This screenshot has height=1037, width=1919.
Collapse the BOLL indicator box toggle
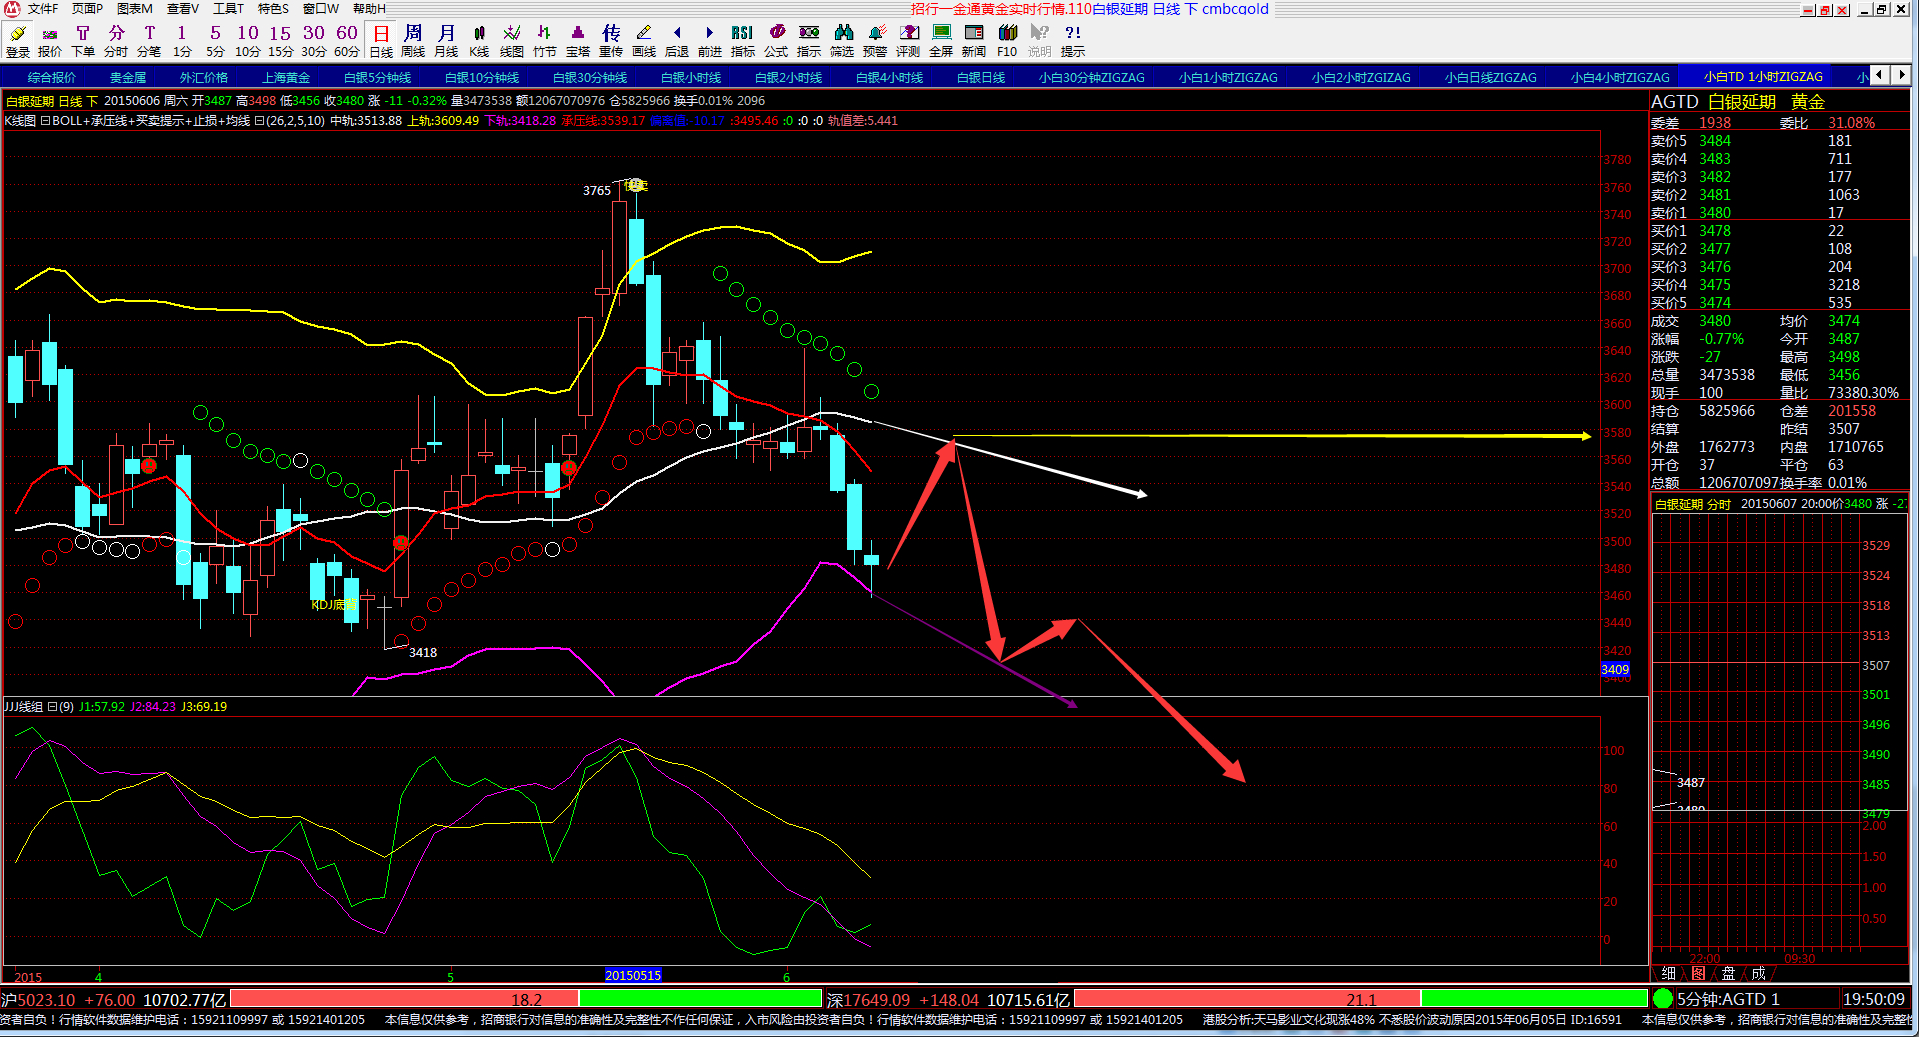(45, 121)
